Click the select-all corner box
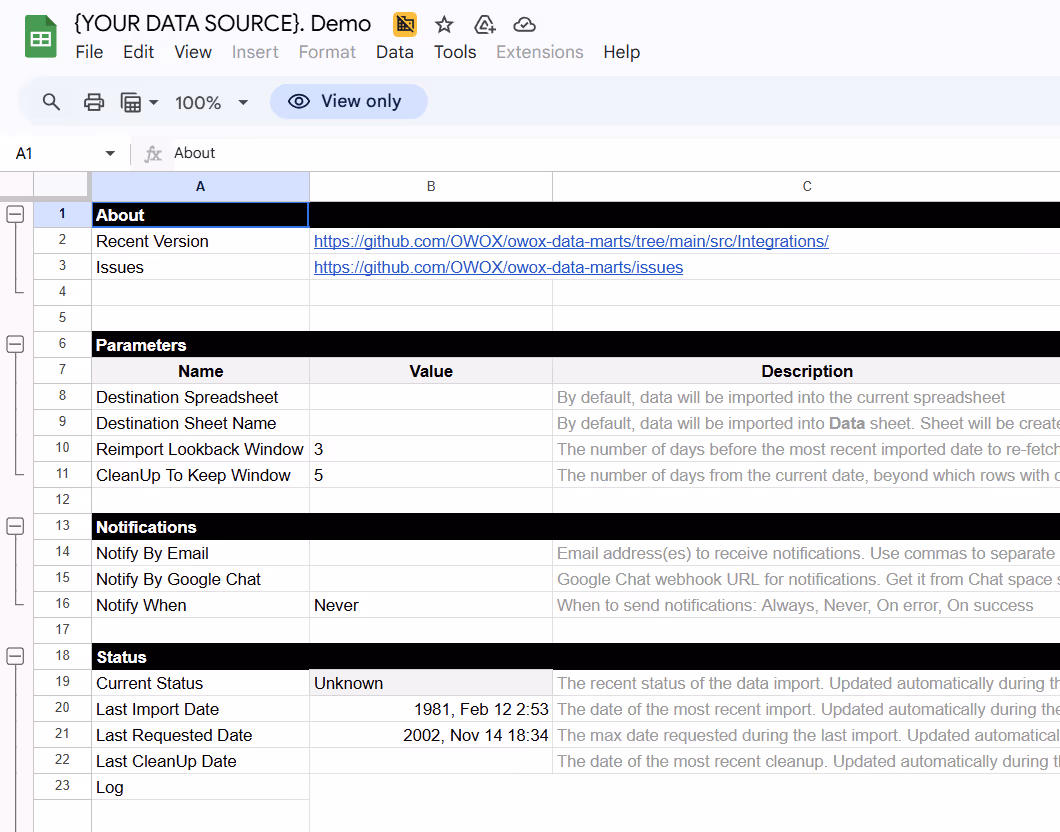This screenshot has height=832, width=1060. [61, 187]
